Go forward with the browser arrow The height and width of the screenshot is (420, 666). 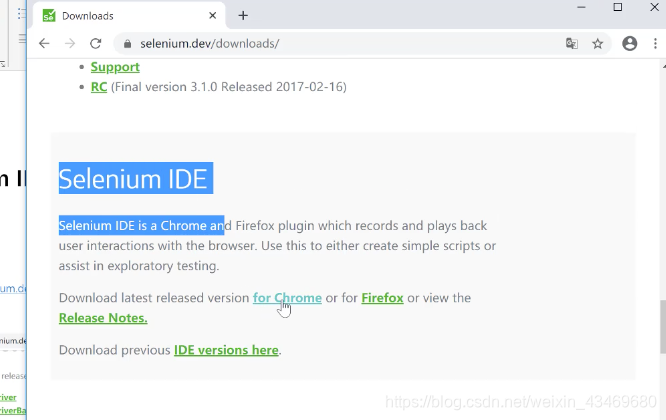coord(70,43)
